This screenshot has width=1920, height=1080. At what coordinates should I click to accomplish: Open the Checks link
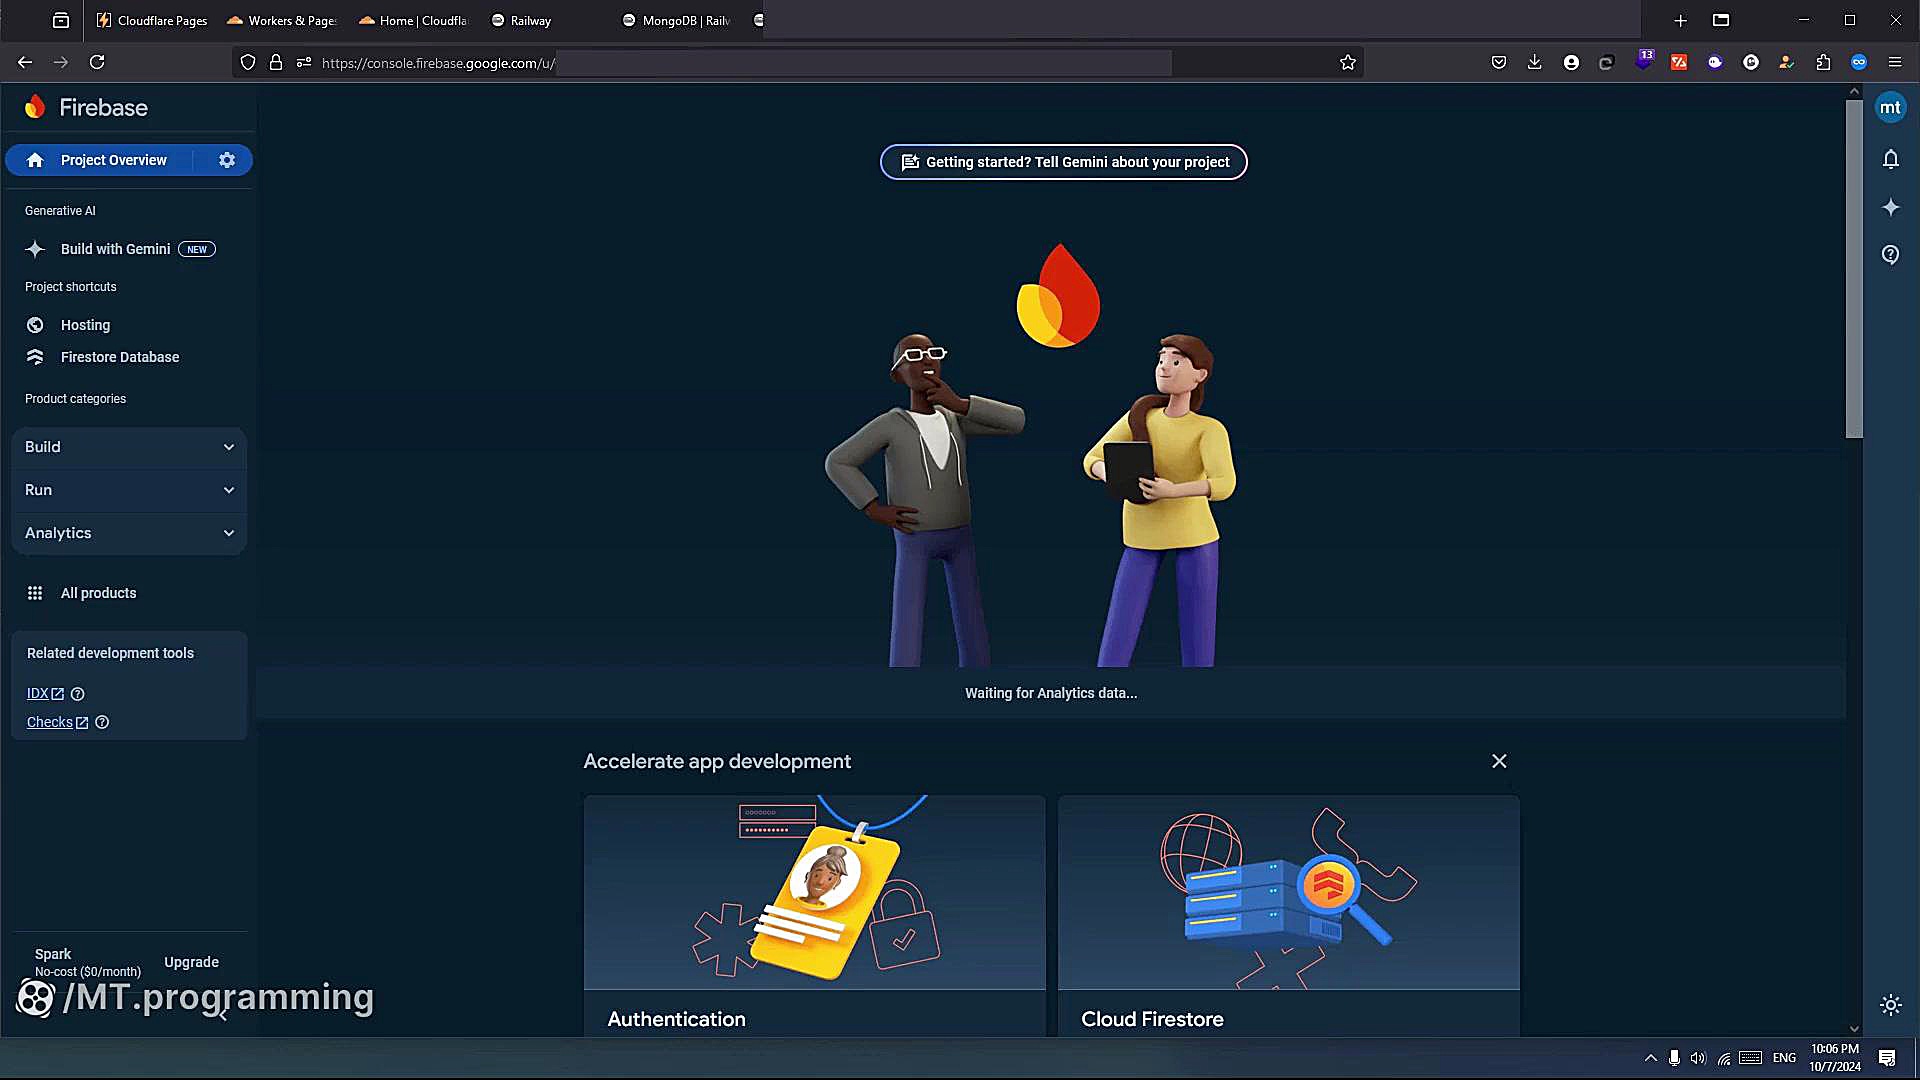pyautogui.click(x=57, y=722)
